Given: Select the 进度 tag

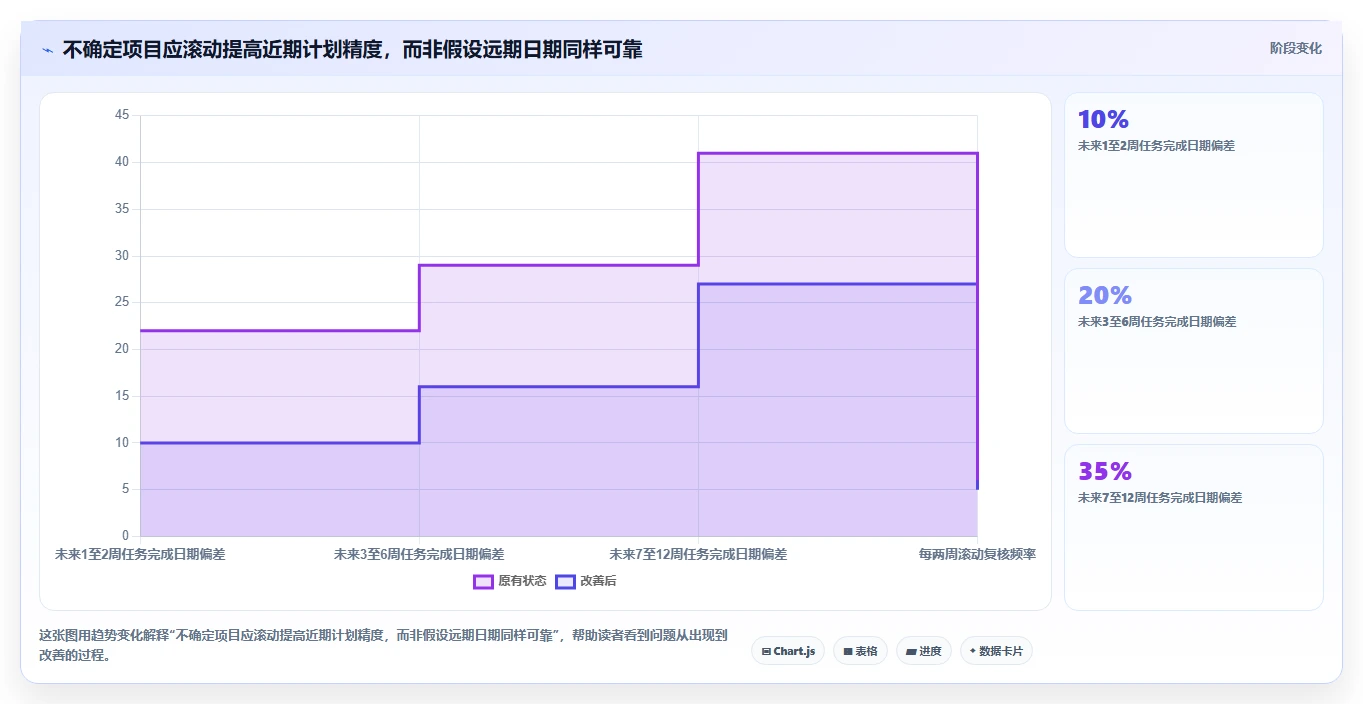Looking at the screenshot, I should pos(924,651).
